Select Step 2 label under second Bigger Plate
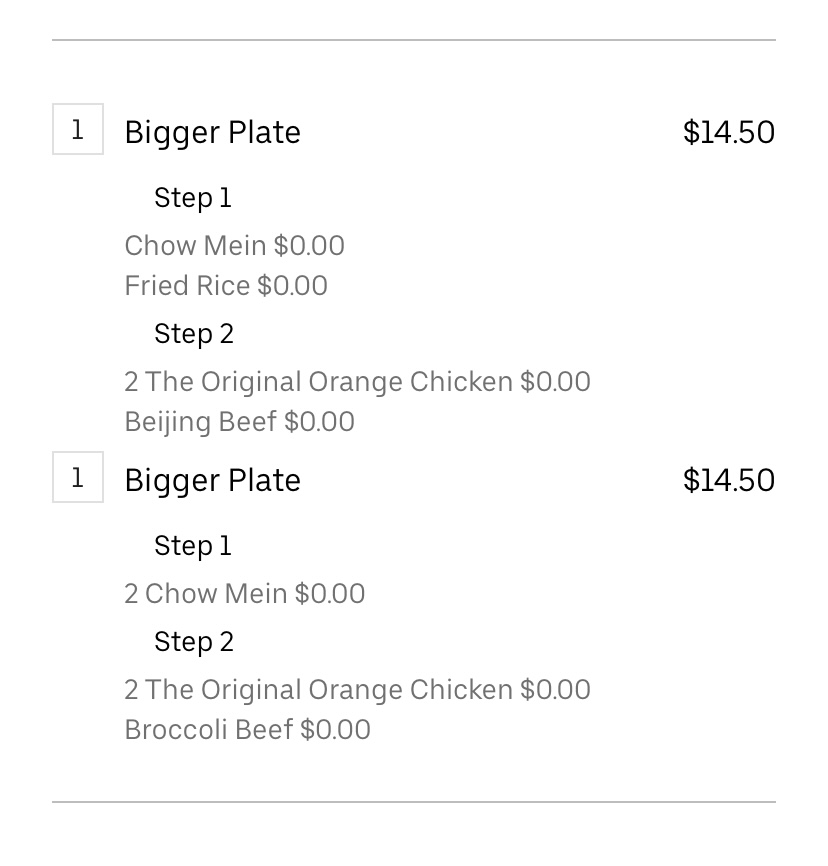Viewport: 828px width, 866px height. 194,642
